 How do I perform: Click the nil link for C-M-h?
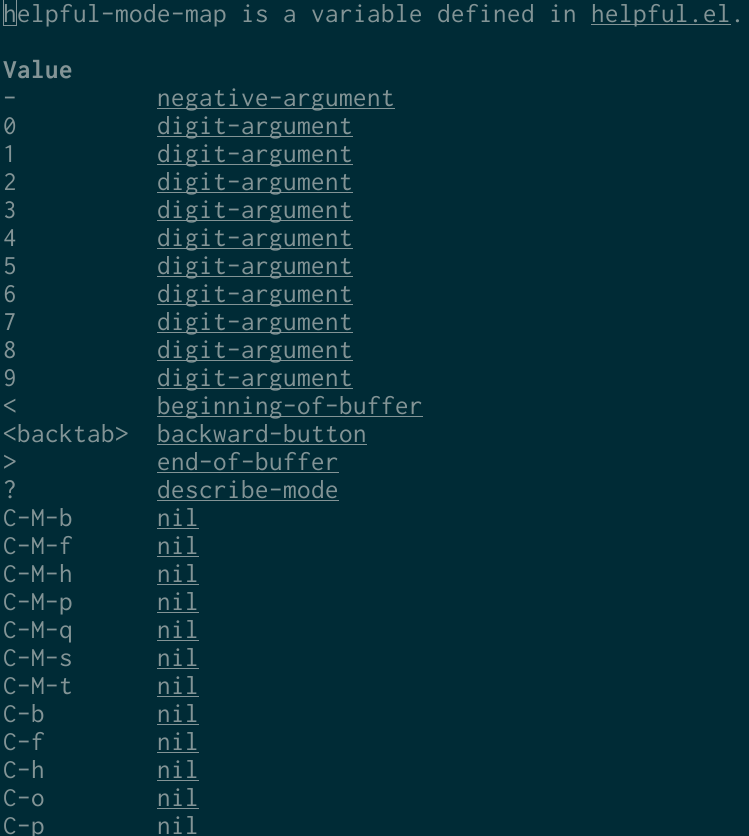(x=178, y=574)
